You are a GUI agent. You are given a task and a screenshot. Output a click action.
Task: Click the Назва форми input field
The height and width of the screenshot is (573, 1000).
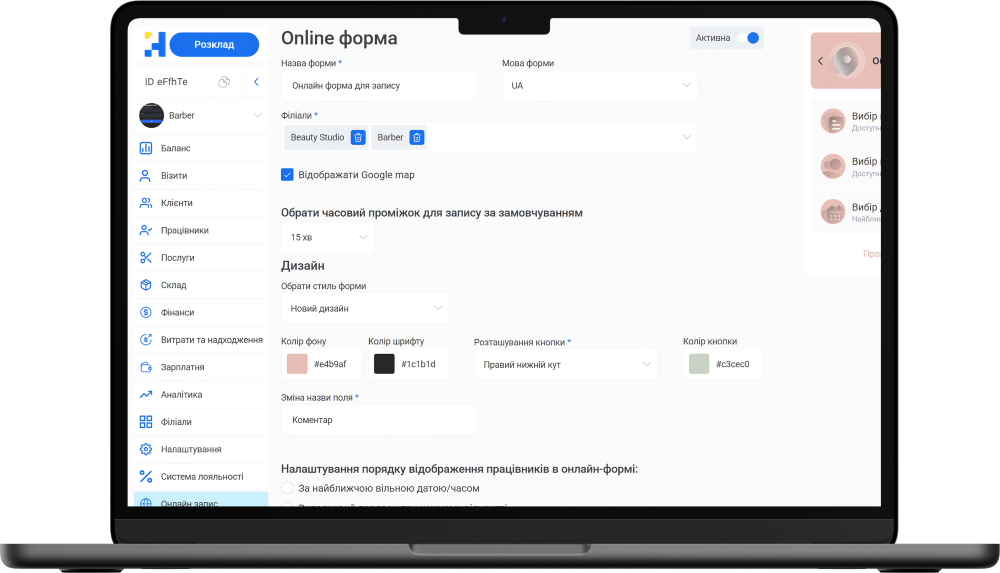[378, 86]
